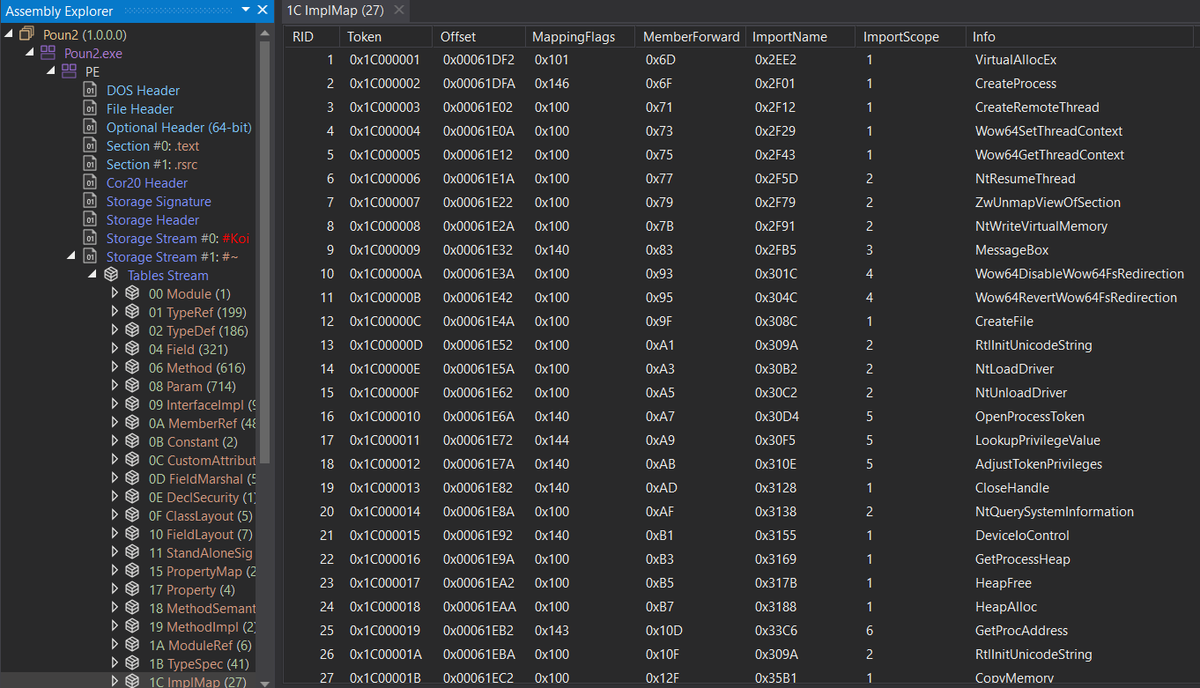1200x688 pixels.
Task: Sort by the RID column header
Action: pos(312,37)
